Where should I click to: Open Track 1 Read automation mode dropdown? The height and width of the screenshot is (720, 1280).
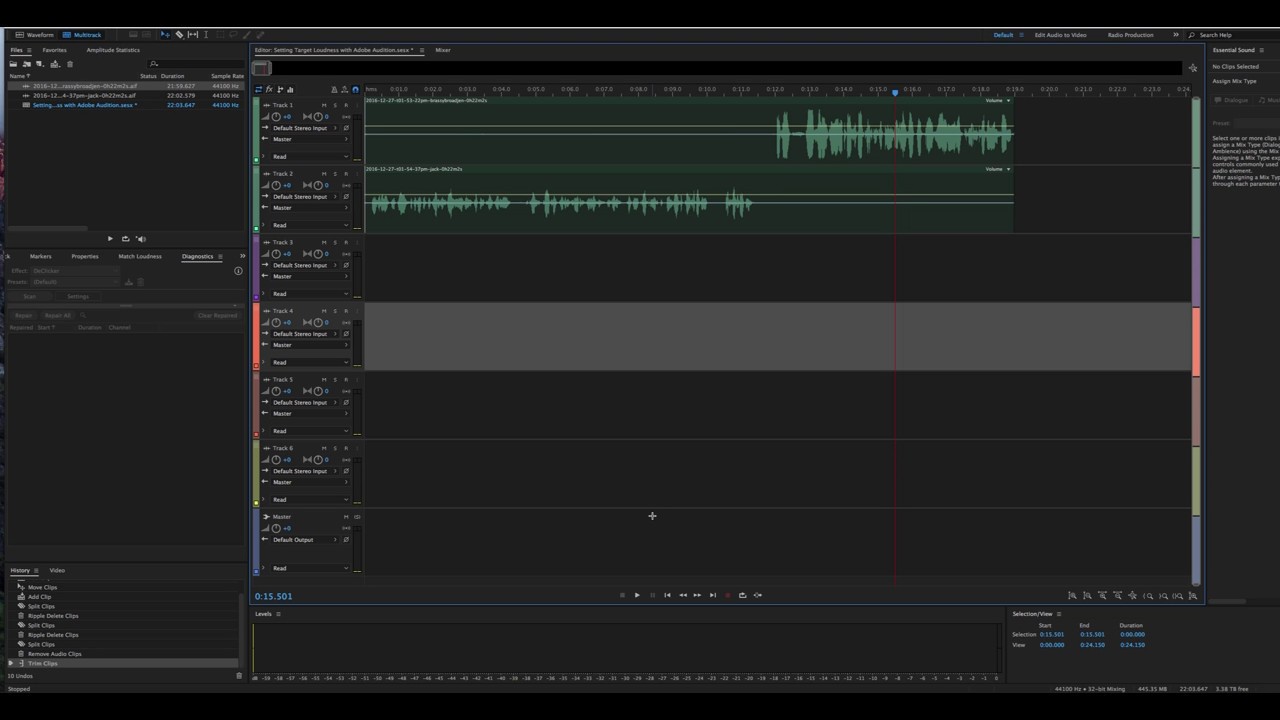309,156
